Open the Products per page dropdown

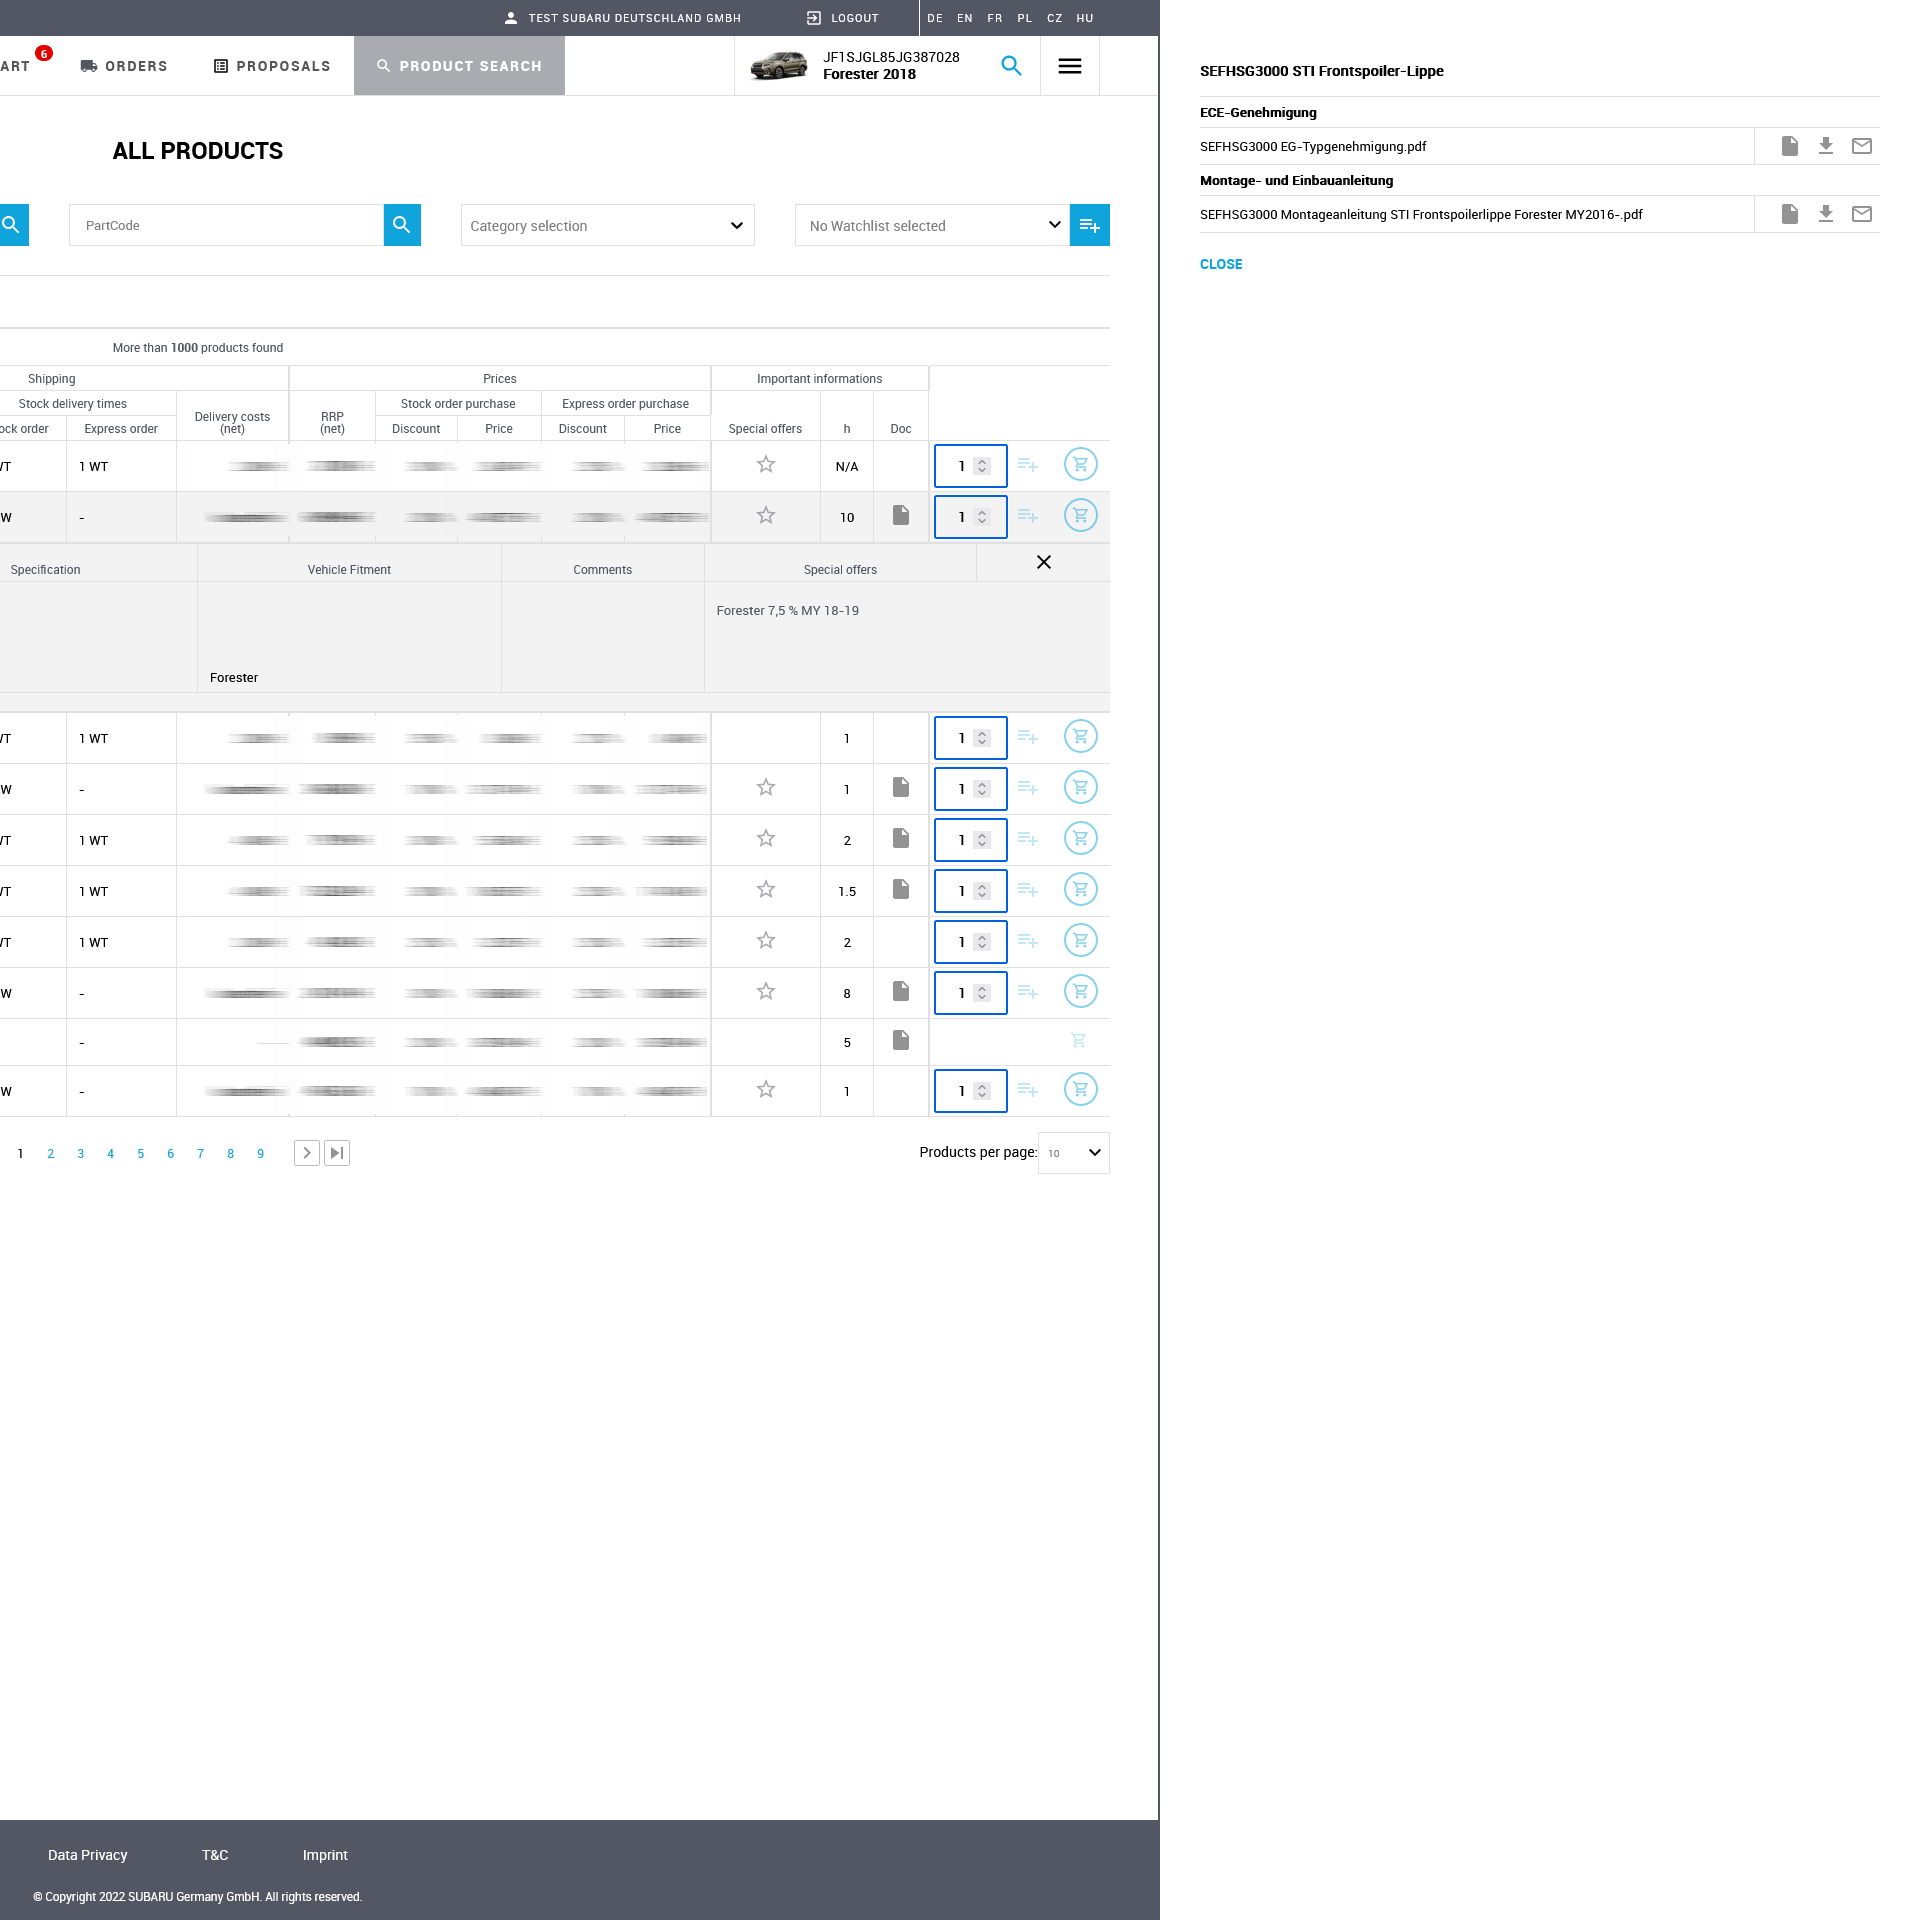click(1073, 1153)
